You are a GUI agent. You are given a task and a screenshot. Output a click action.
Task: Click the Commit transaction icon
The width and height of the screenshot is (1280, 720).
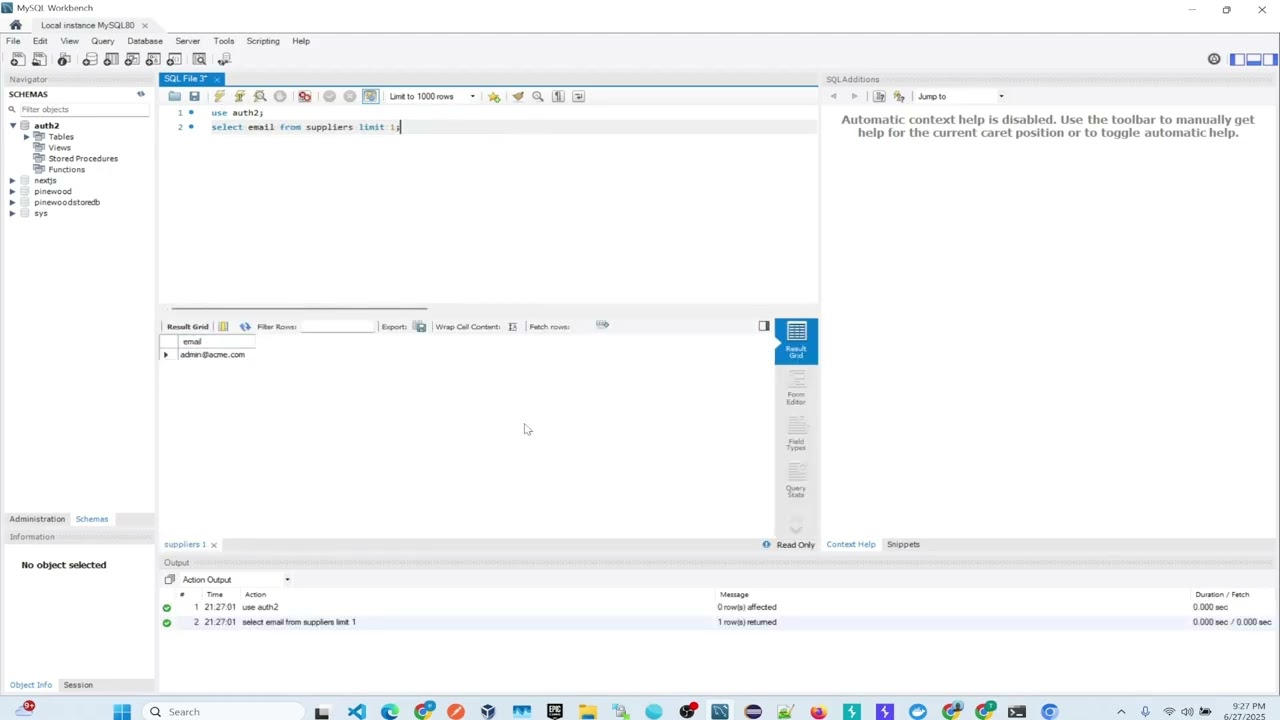(x=329, y=96)
